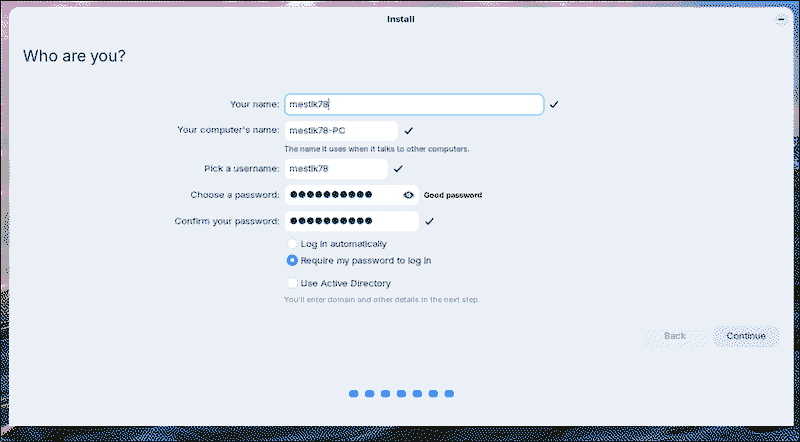800x442 pixels.
Task: Click the "Your computer's name:" label
Action: (x=229, y=130)
